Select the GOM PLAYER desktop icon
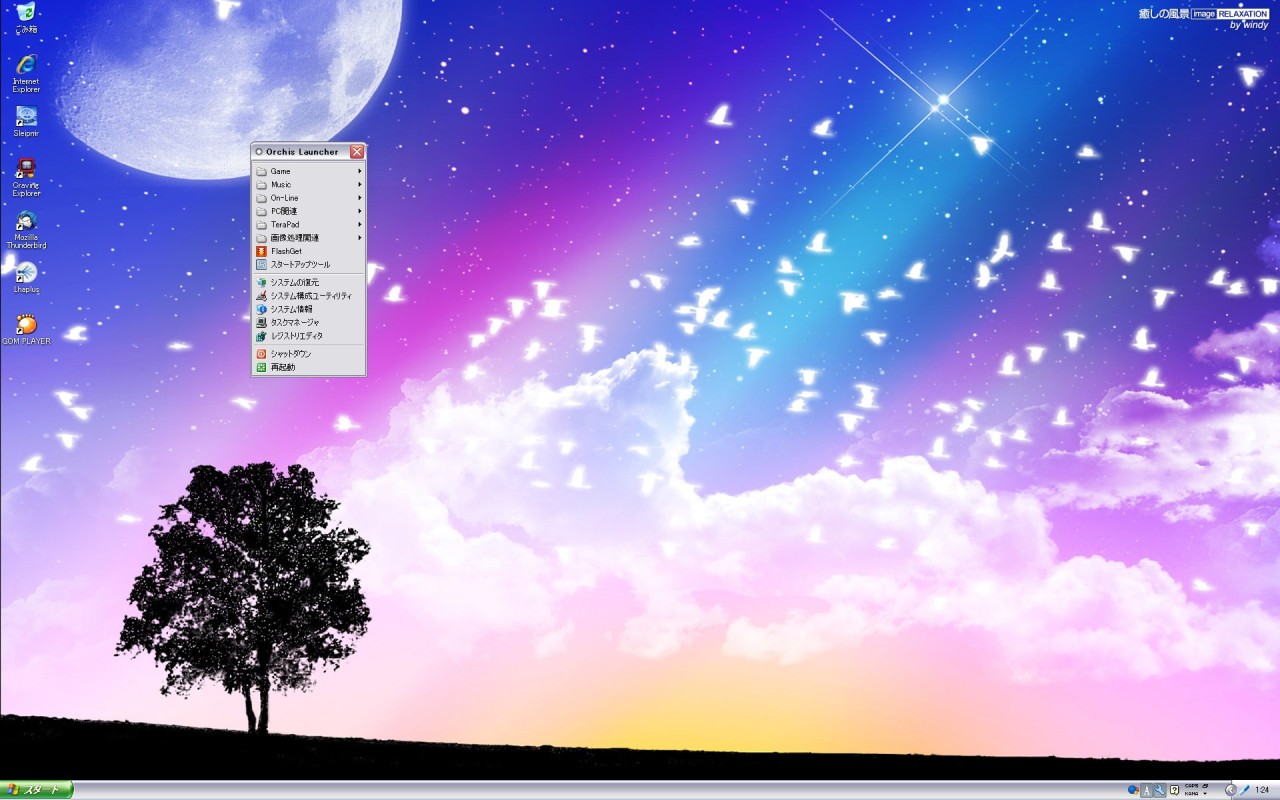The height and width of the screenshot is (800, 1280). 26,329
